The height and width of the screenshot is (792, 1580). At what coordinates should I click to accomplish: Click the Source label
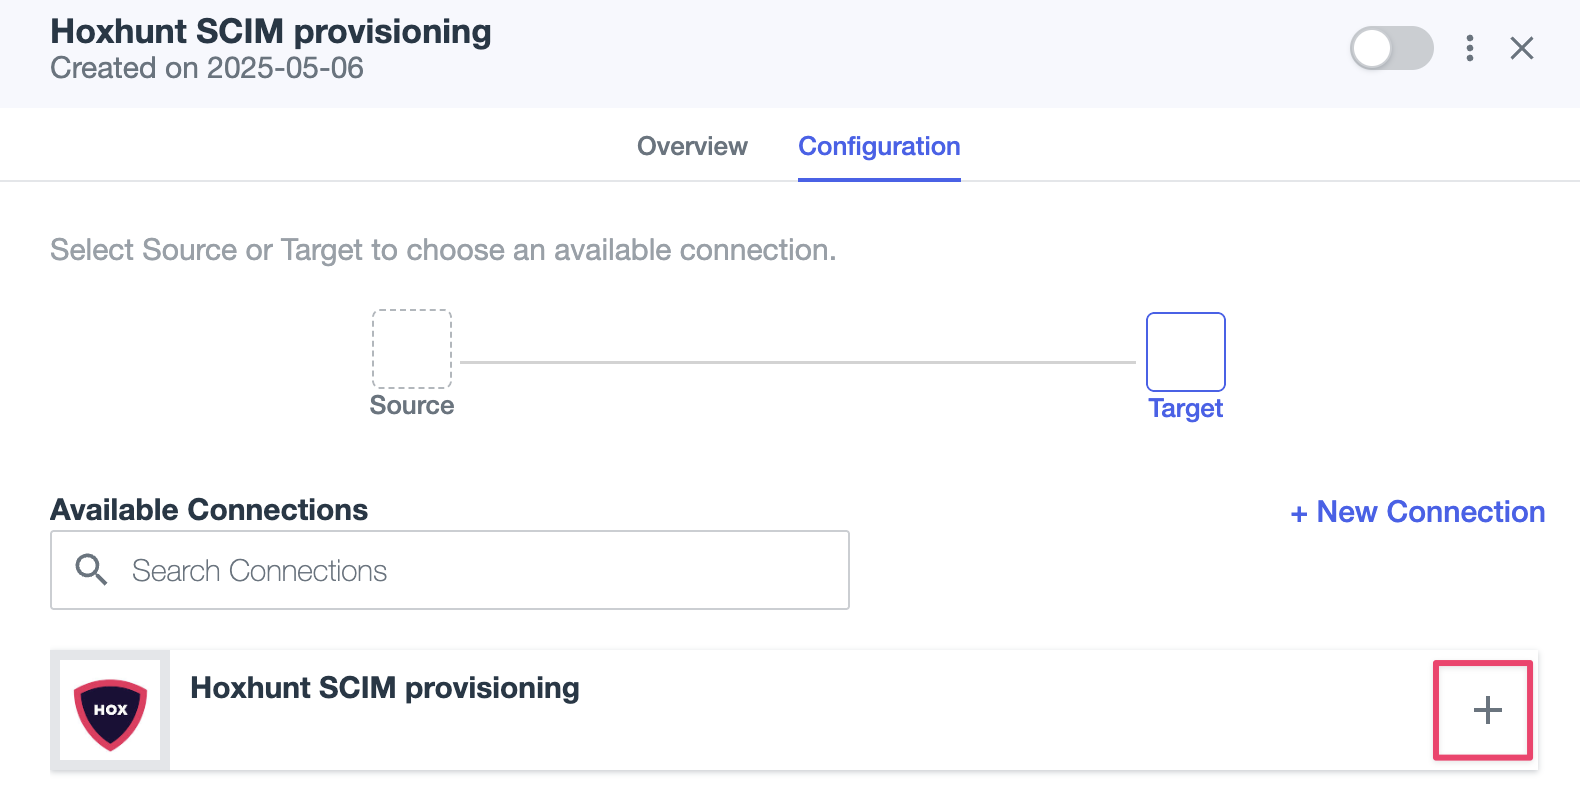(412, 405)
